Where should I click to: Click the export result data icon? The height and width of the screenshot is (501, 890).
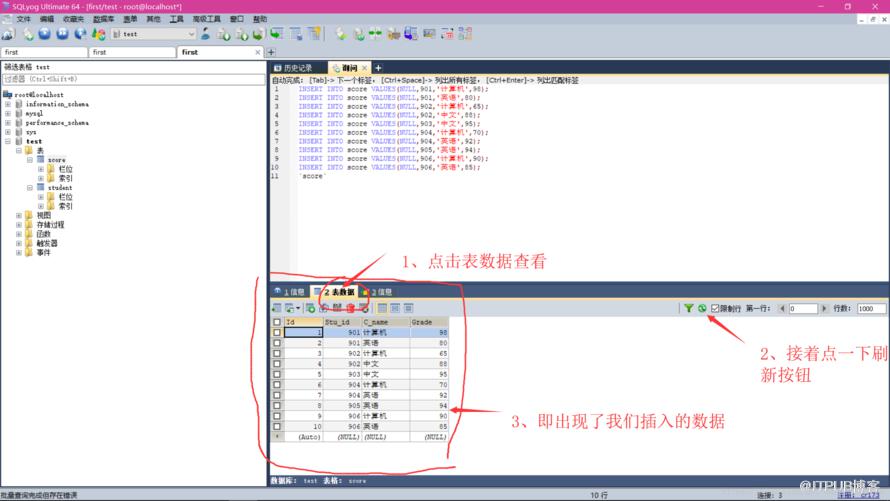(276, 308)
